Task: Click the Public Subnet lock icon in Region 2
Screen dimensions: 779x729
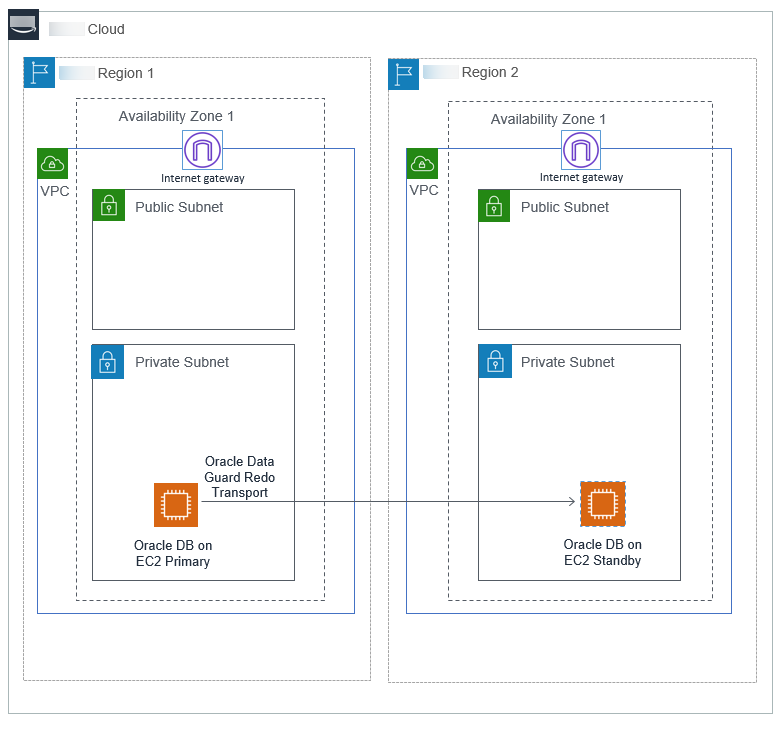Action: tap(493, 205)
